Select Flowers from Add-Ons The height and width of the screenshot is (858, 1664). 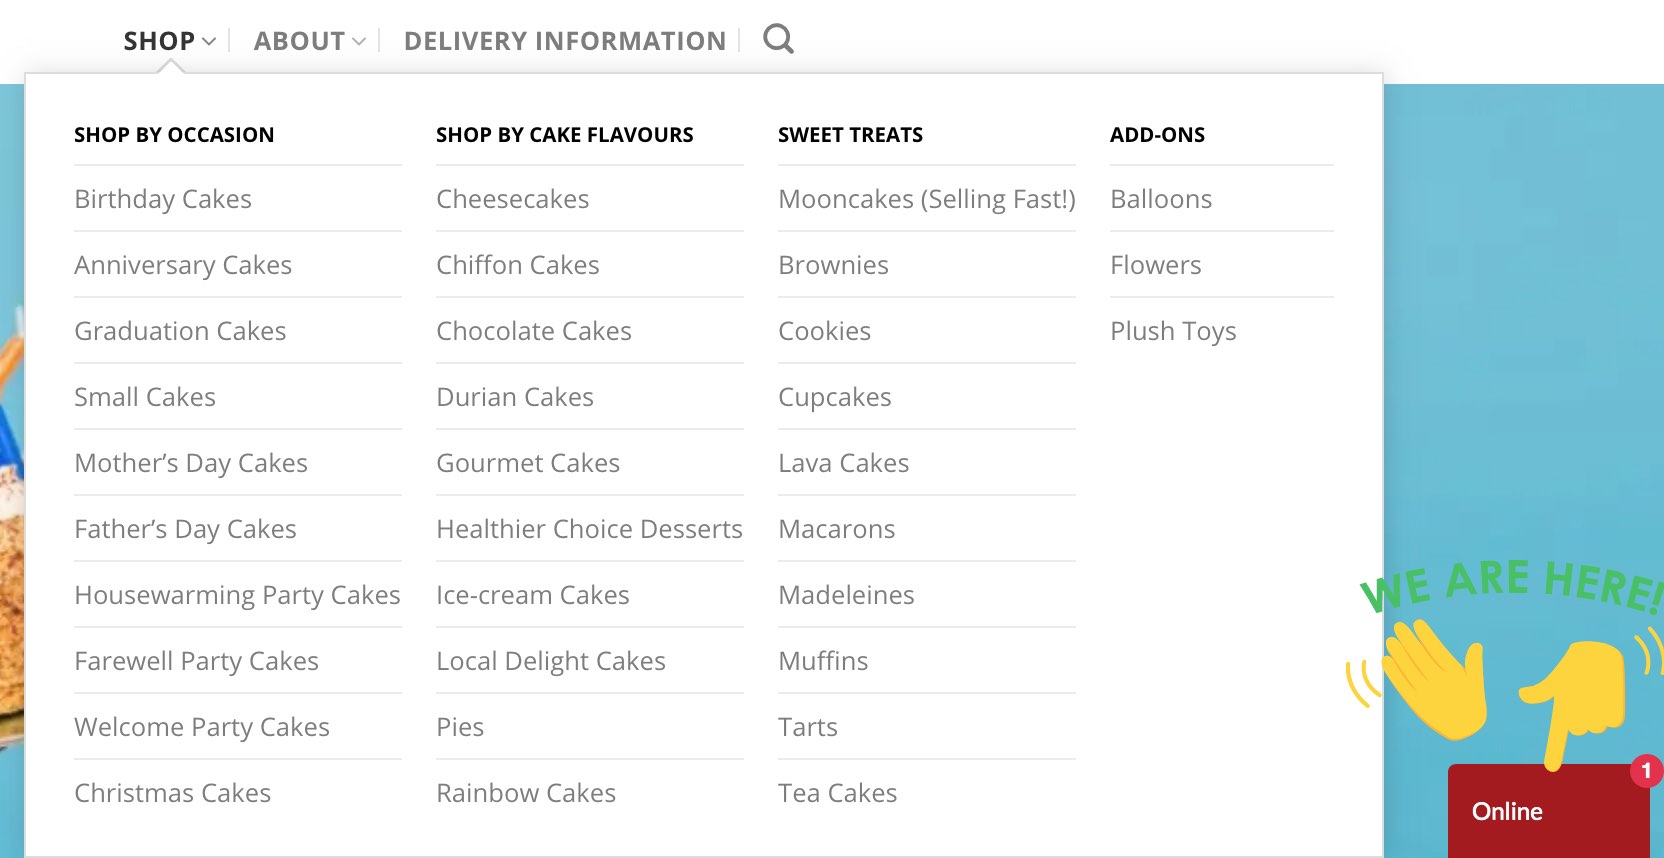pos(1155,265)
